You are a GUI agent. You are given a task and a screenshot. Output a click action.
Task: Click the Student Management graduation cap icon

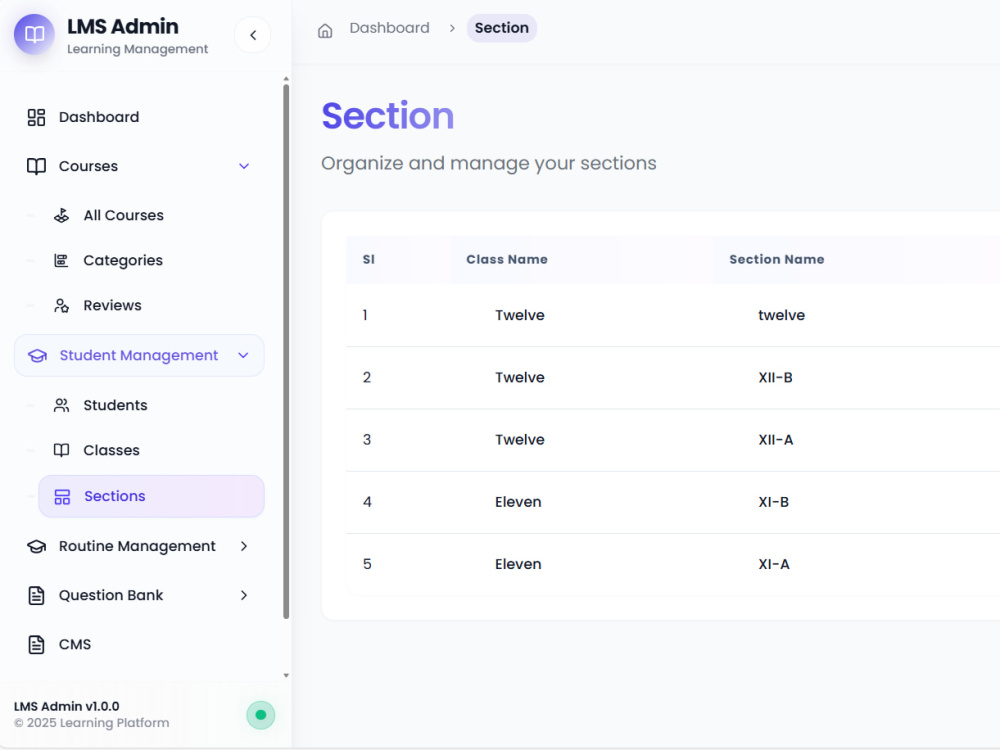point(38,356)
